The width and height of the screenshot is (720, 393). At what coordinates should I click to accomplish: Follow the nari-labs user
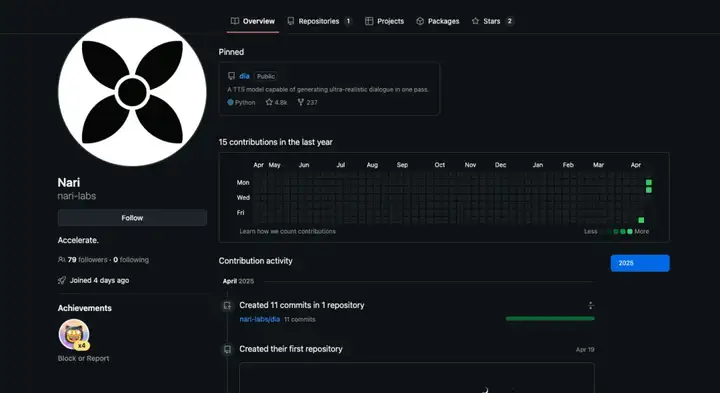tap(132, 218)
